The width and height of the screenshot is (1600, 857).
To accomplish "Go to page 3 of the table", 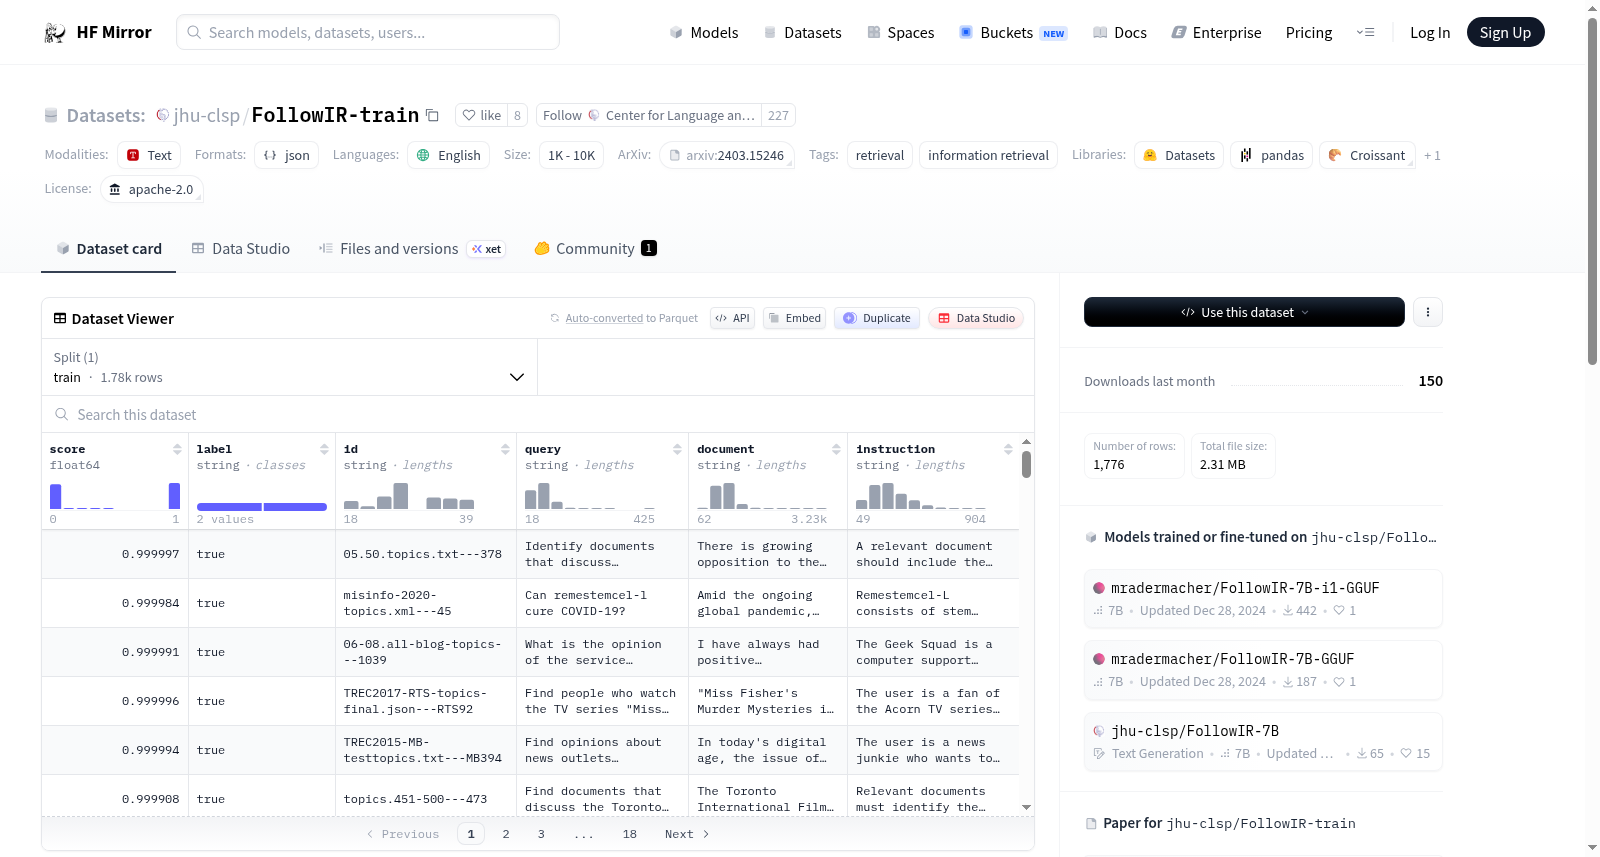I will tap(541, 834).
